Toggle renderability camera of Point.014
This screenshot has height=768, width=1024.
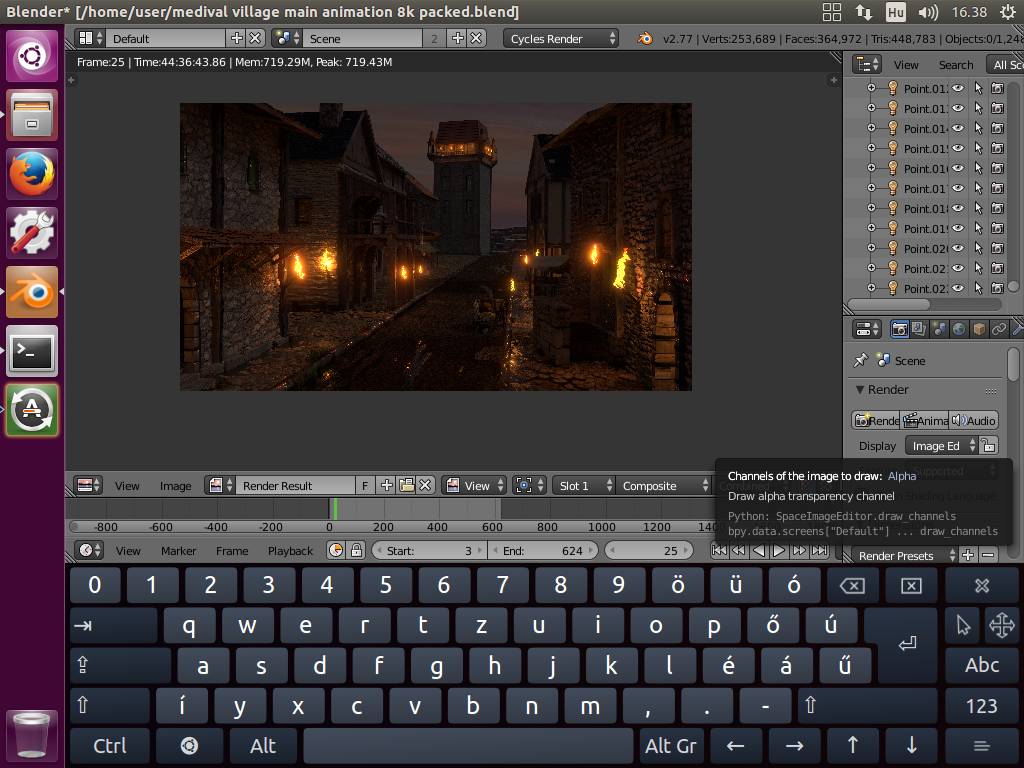(997, 128)
